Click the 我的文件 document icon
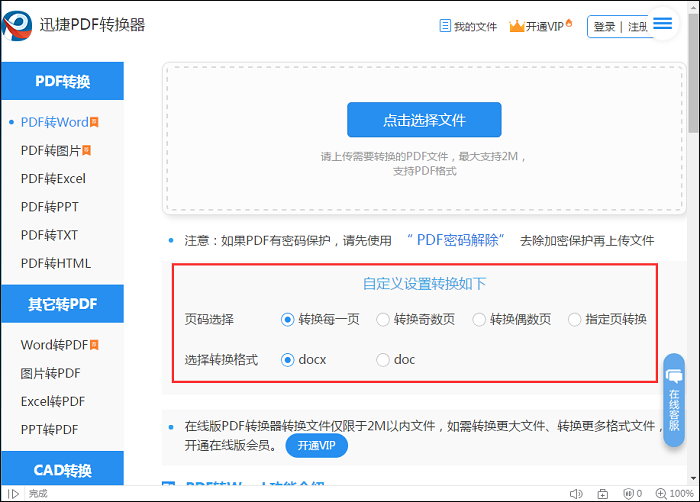This screenshot has height=502, width=700. (x=446, y=27)
